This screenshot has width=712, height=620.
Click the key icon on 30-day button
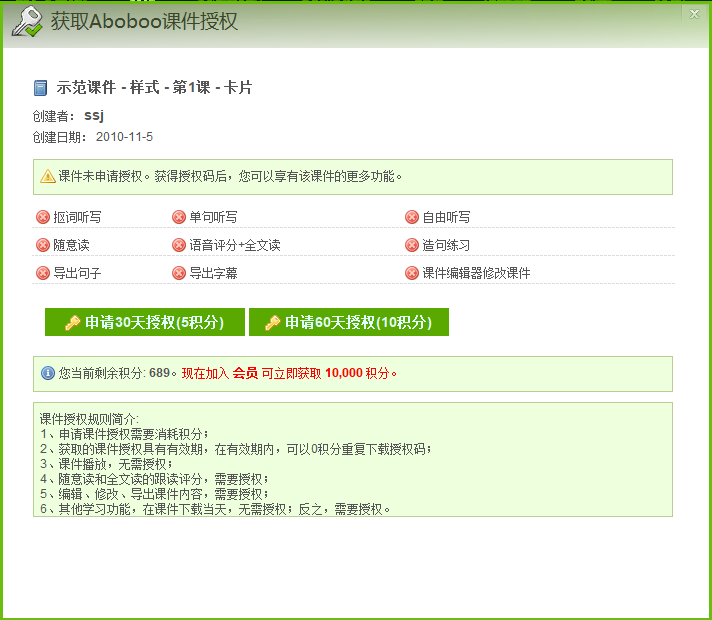coord(73,322)
